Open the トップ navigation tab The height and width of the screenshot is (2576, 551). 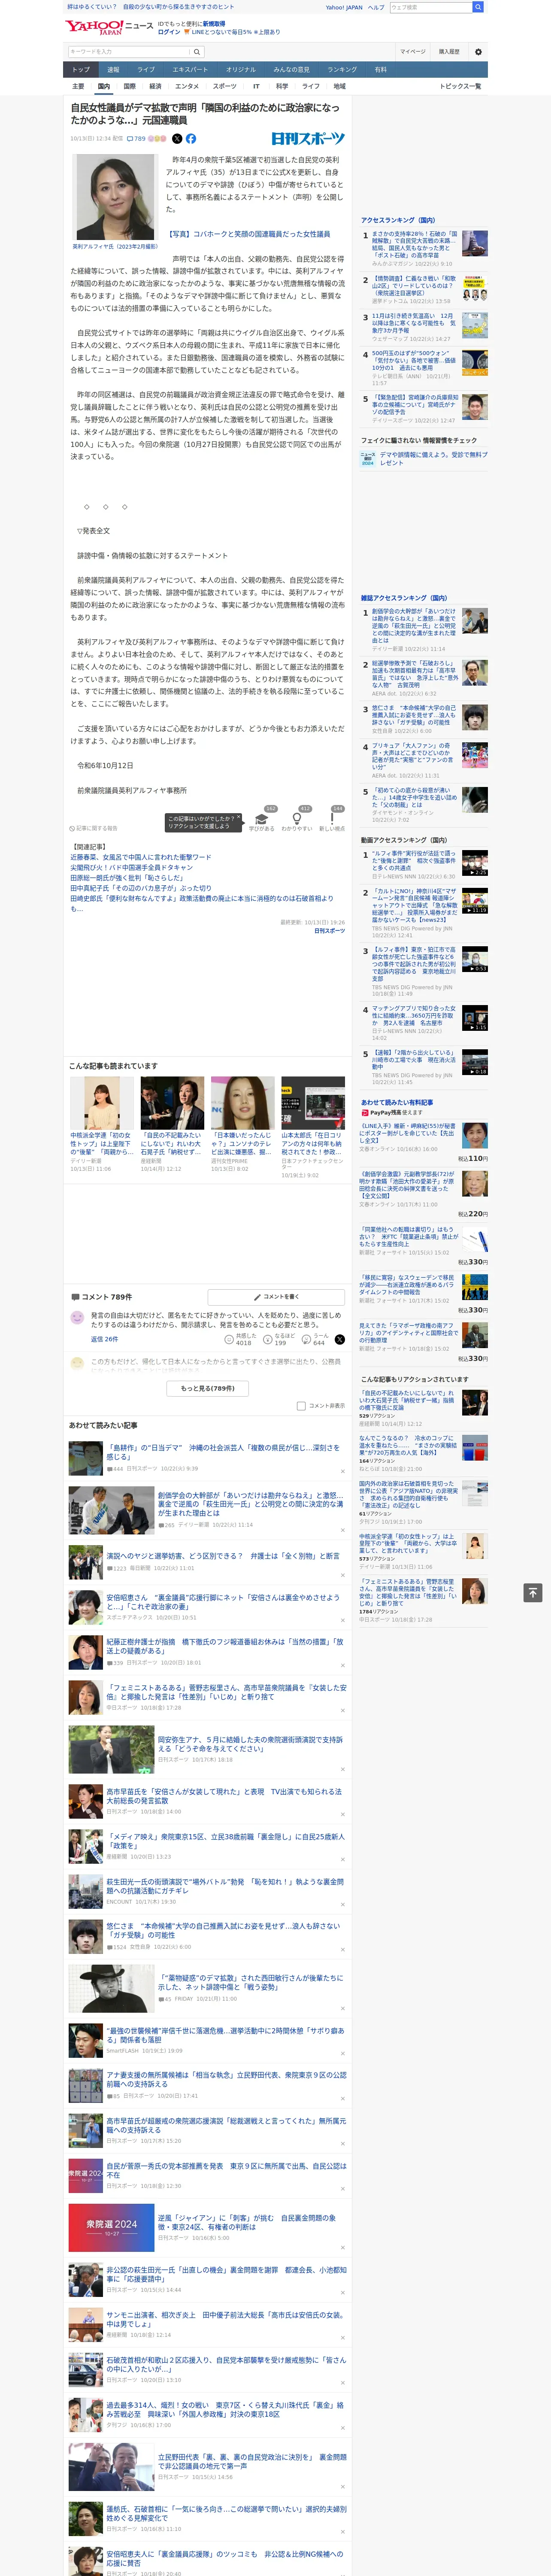81,70
